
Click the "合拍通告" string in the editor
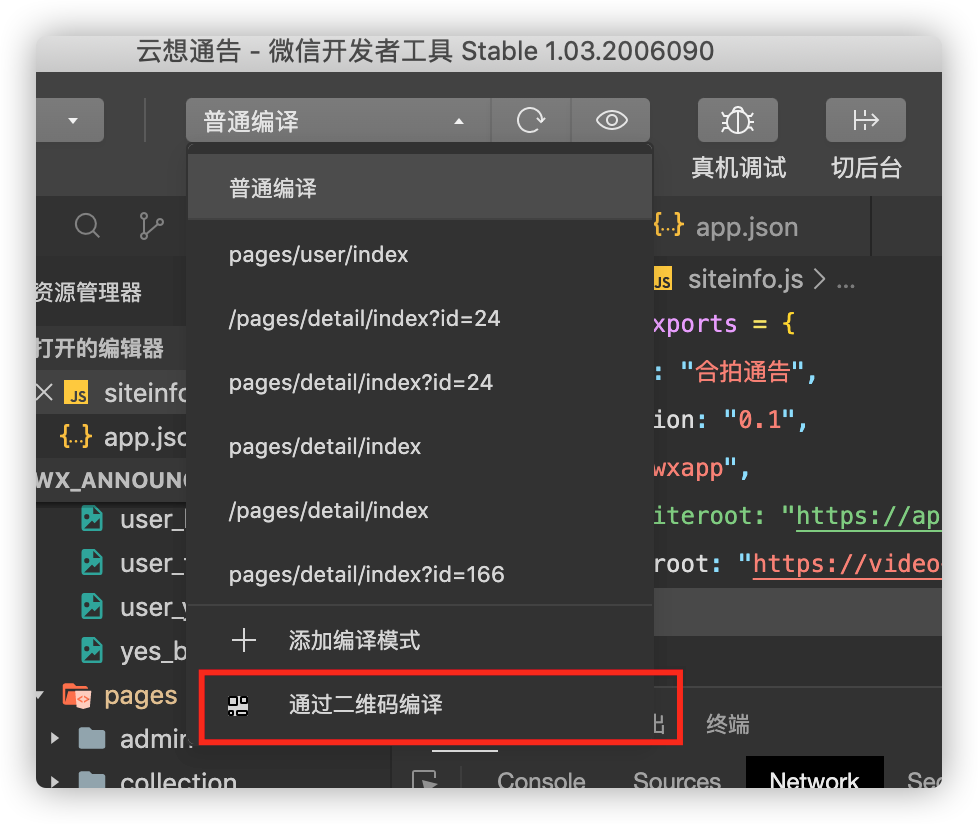point(742,372)
